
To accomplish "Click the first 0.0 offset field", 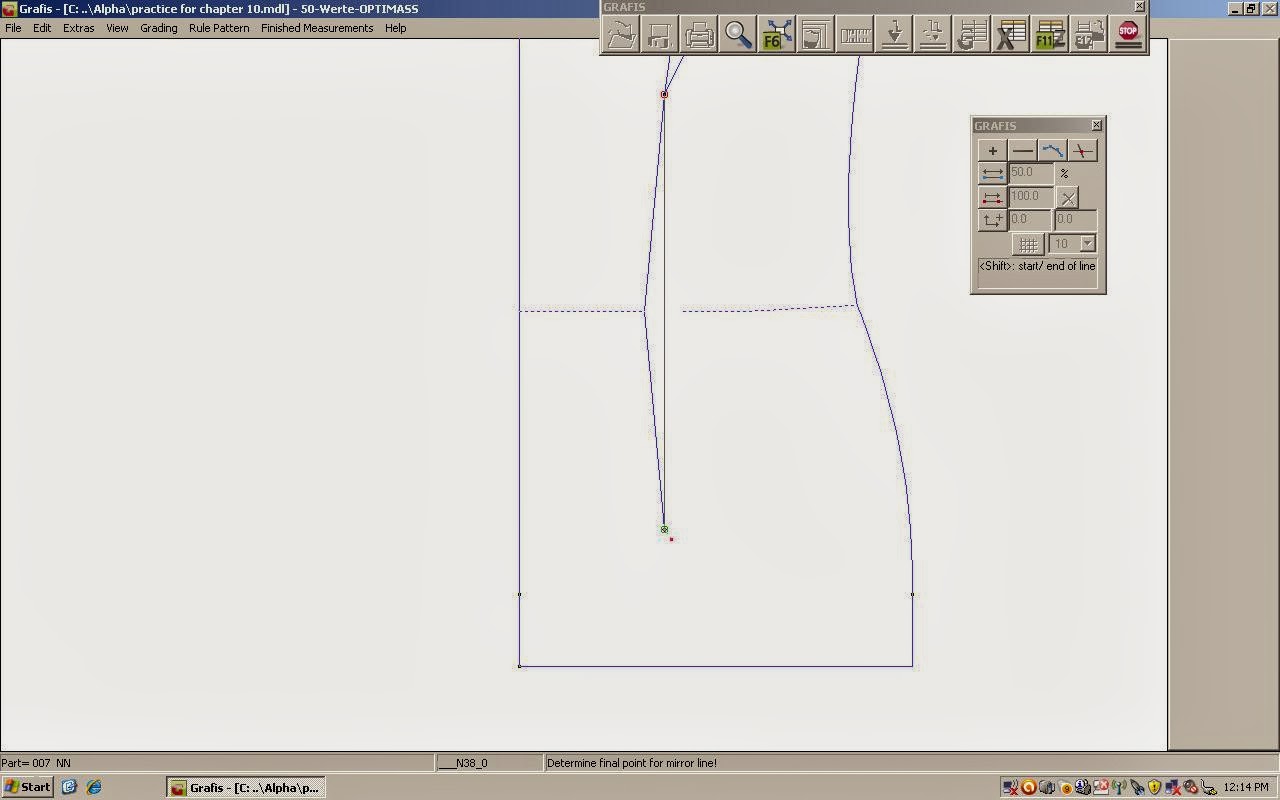I will [1030, 220].
